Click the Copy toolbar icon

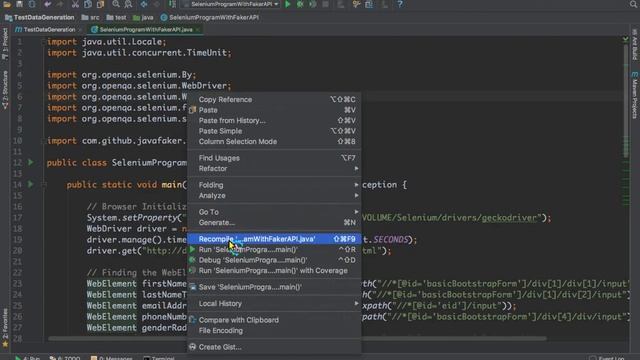(88, 4)
